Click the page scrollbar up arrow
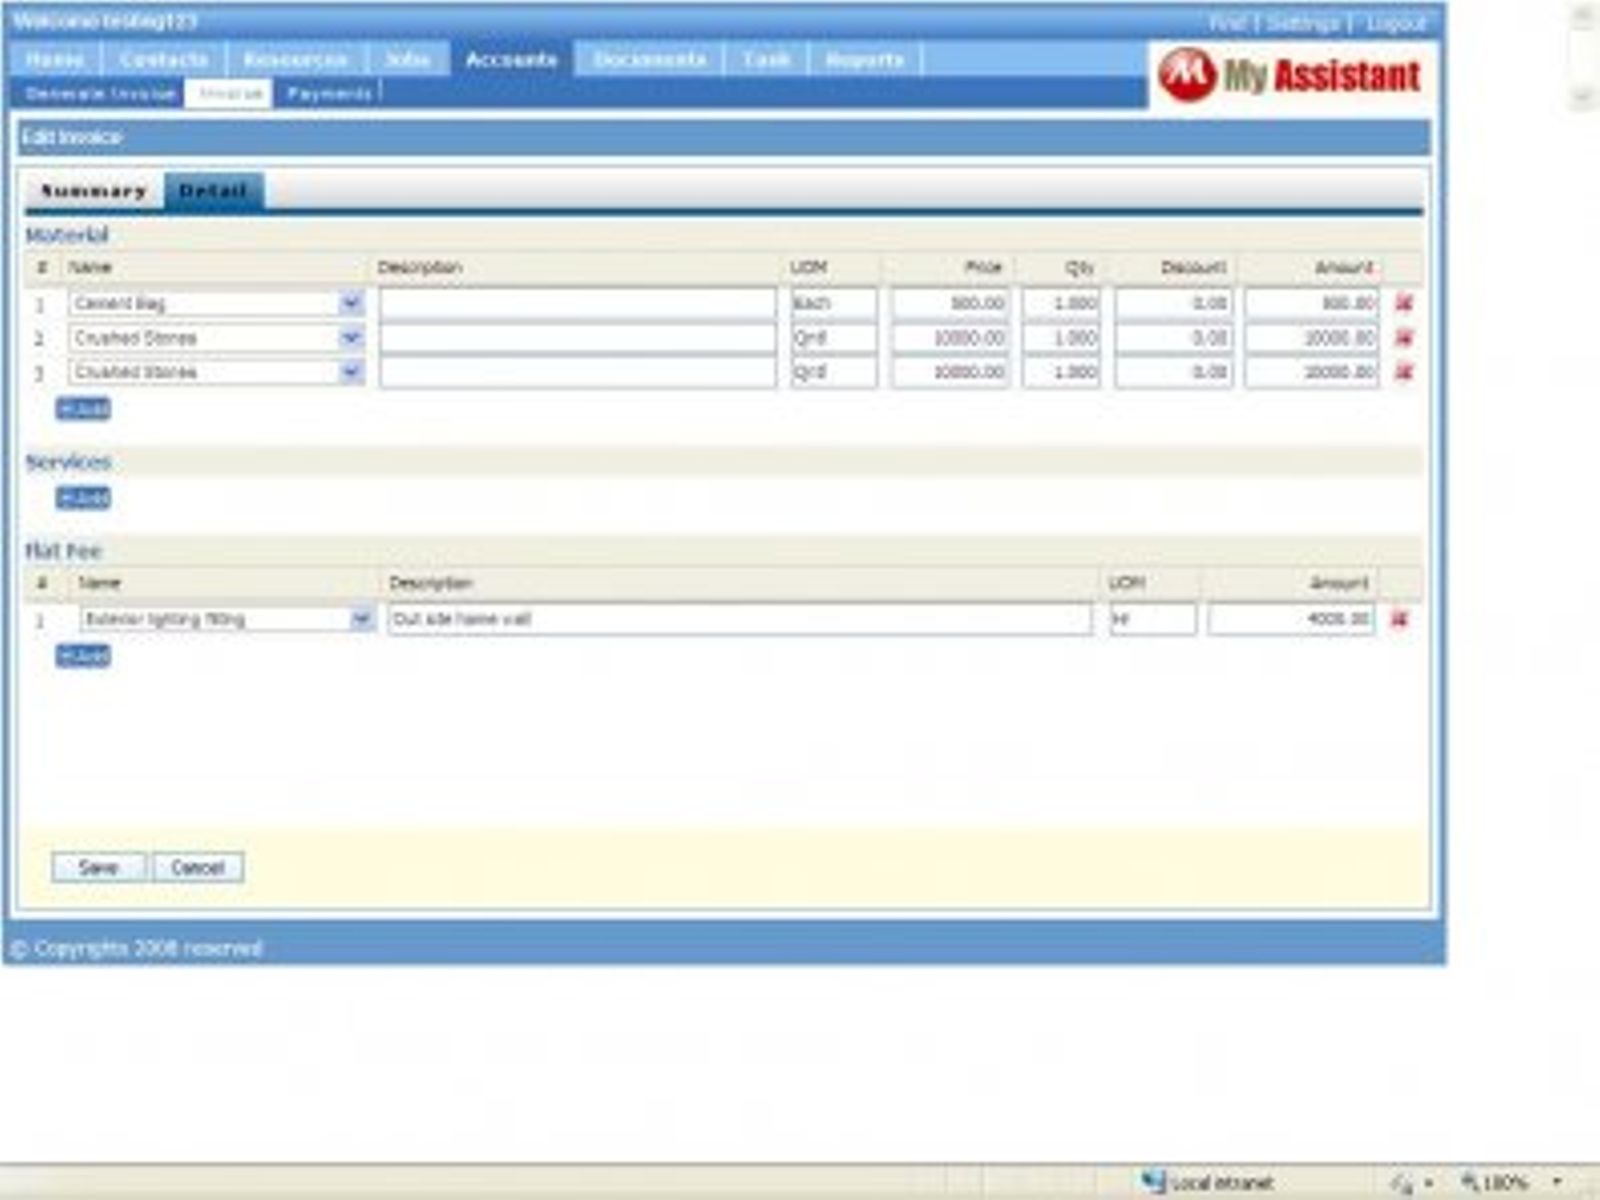Viewport: 1600px width, 1200px height. point(1583,15)
